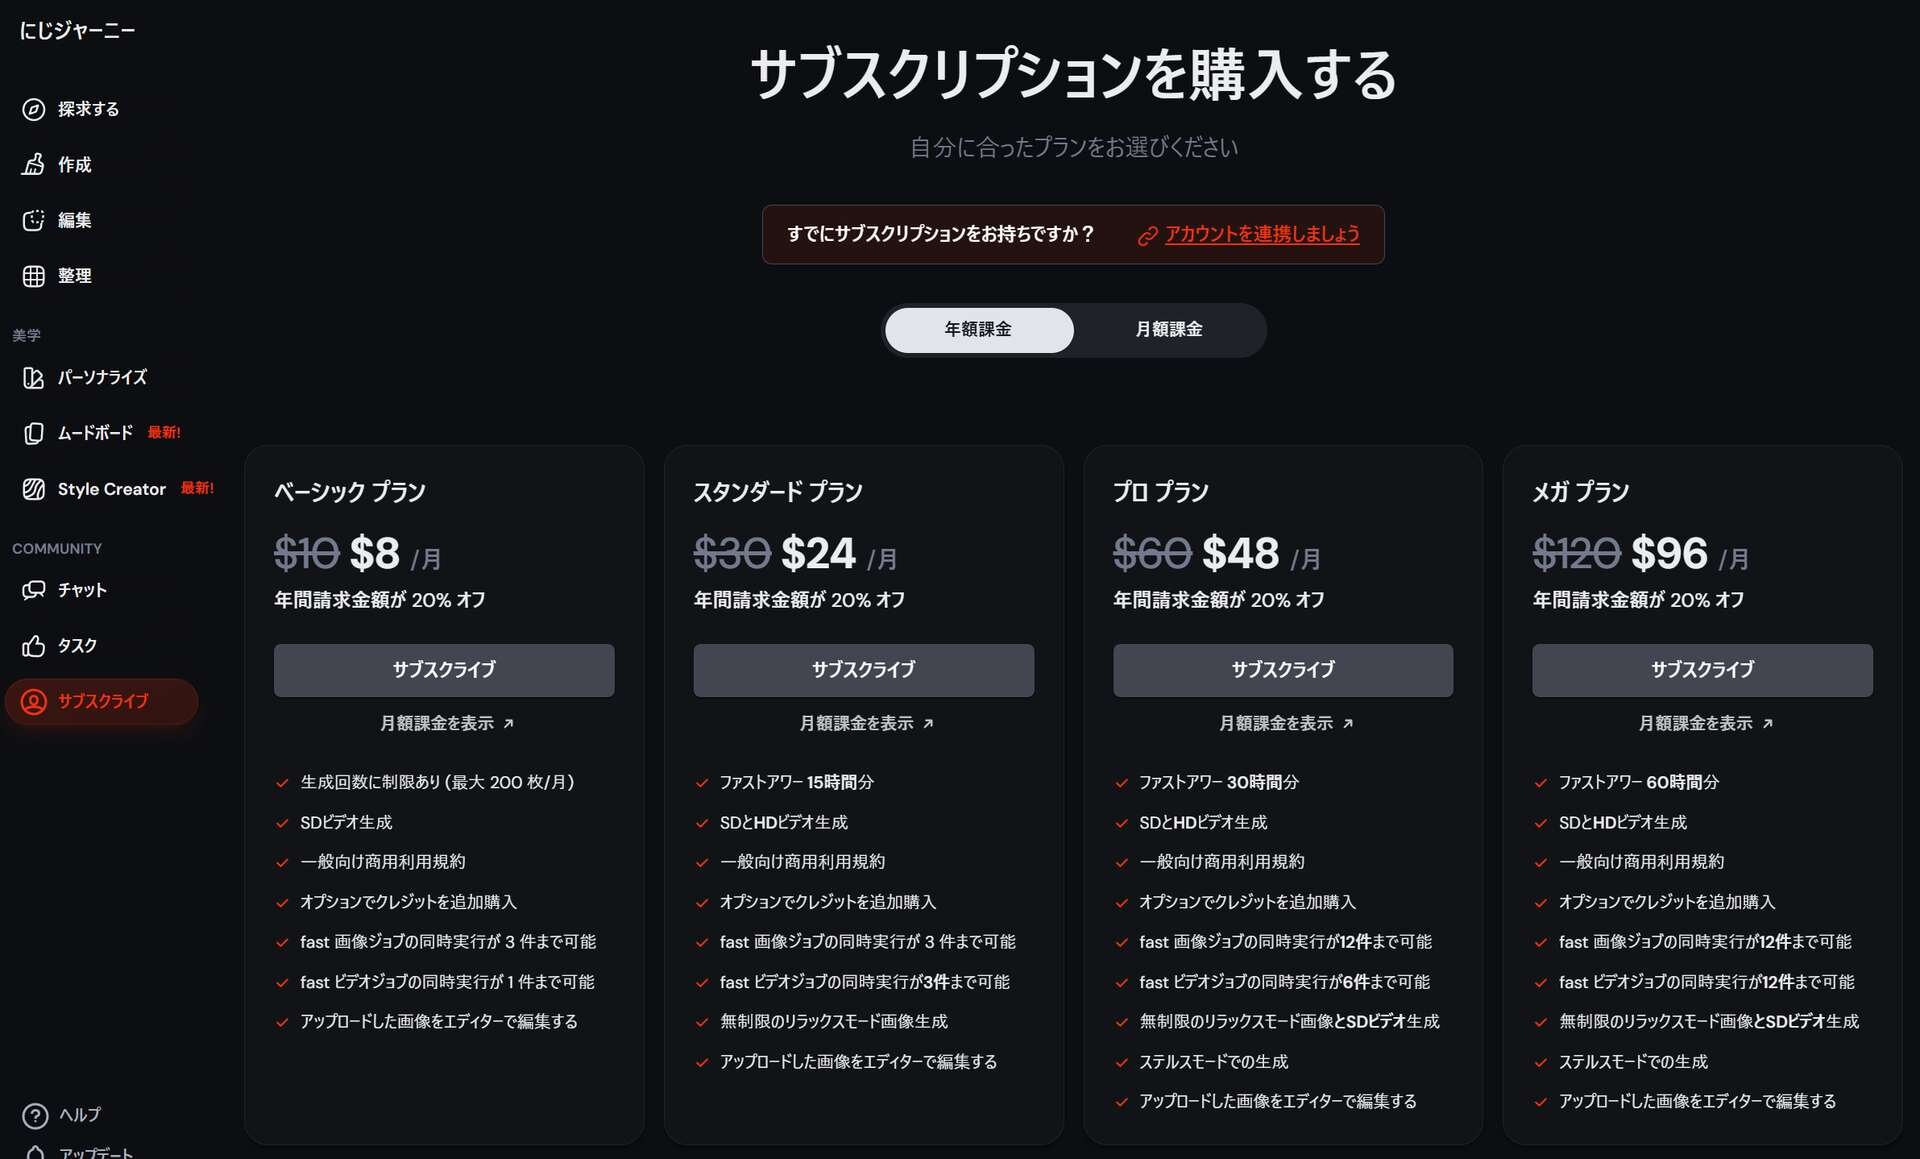The width and height of the screenshot is (1920, 1159).
Task: Click アカウントを連携しましょう link
Action: coord(1261,234)
